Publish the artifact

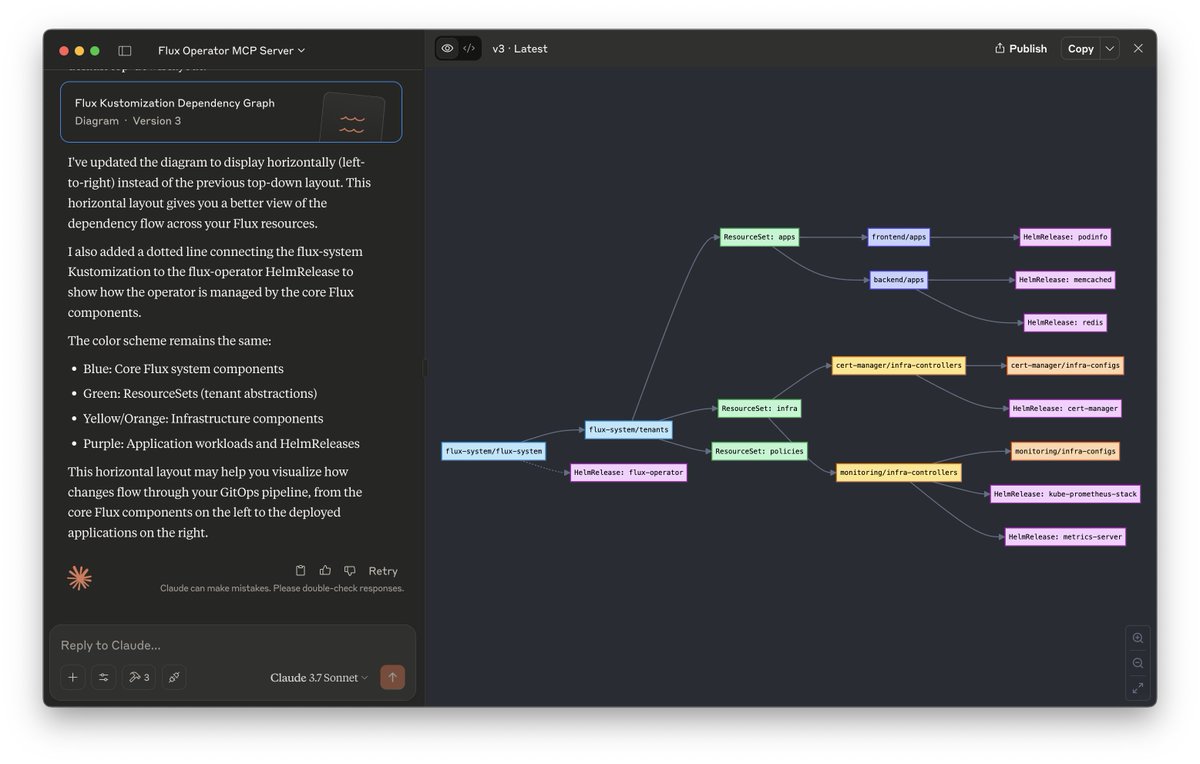(1021, 49)
